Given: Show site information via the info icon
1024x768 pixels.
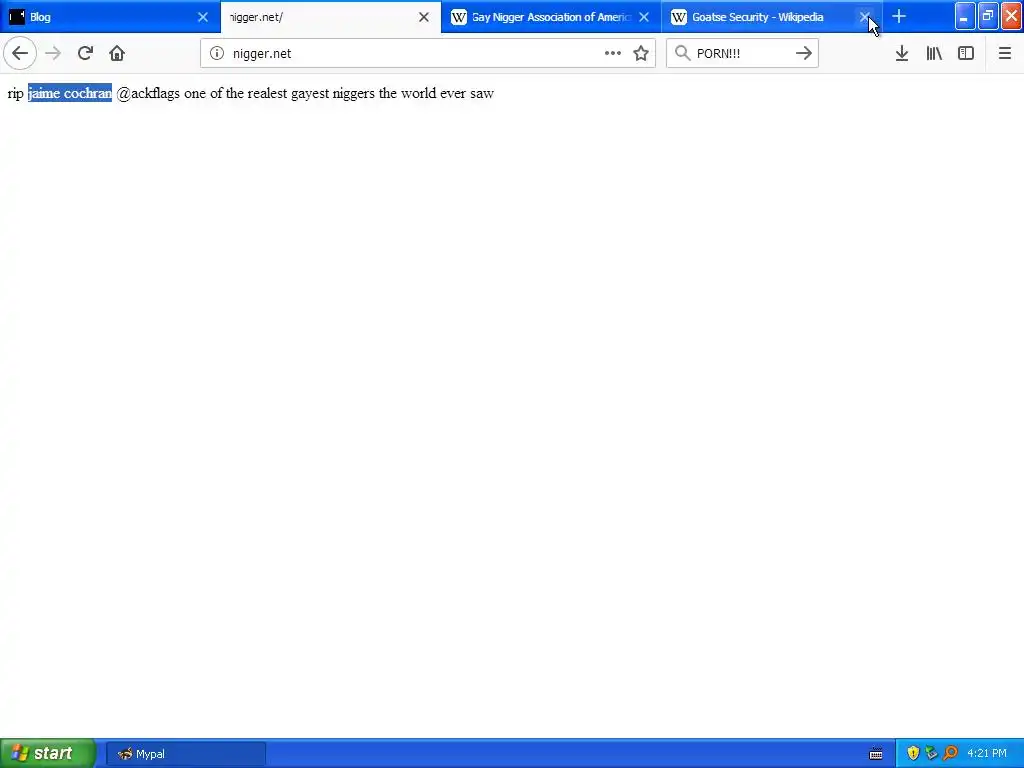Looking at the screenshot, I should pos(217,53).
